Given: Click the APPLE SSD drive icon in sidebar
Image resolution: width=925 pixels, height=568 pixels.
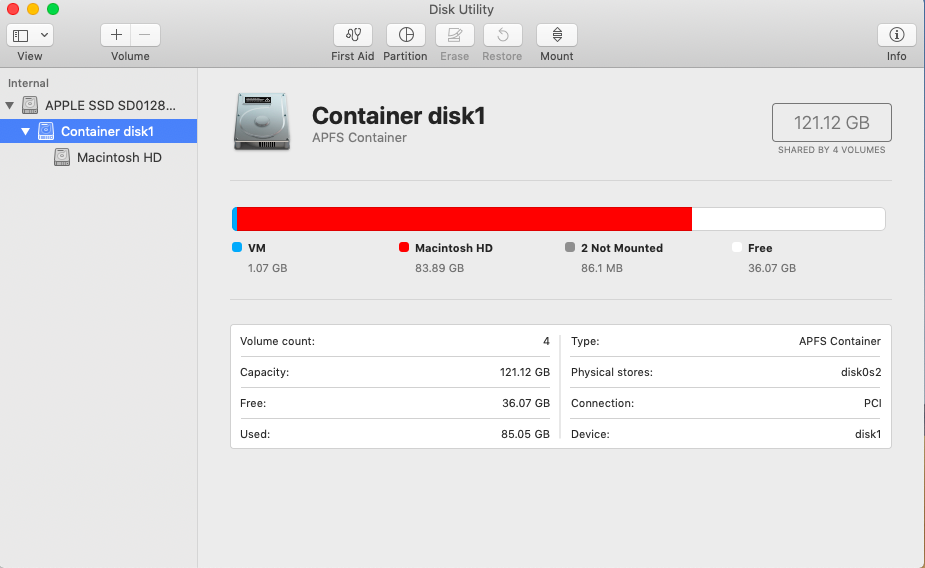Looking at the screenshot, I should [x=30, y=106].
